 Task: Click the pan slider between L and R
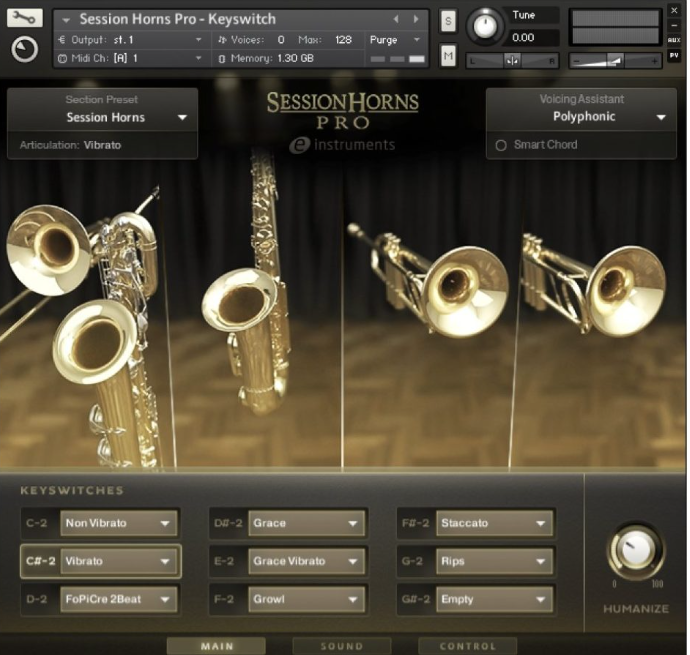tap(512, 61)
